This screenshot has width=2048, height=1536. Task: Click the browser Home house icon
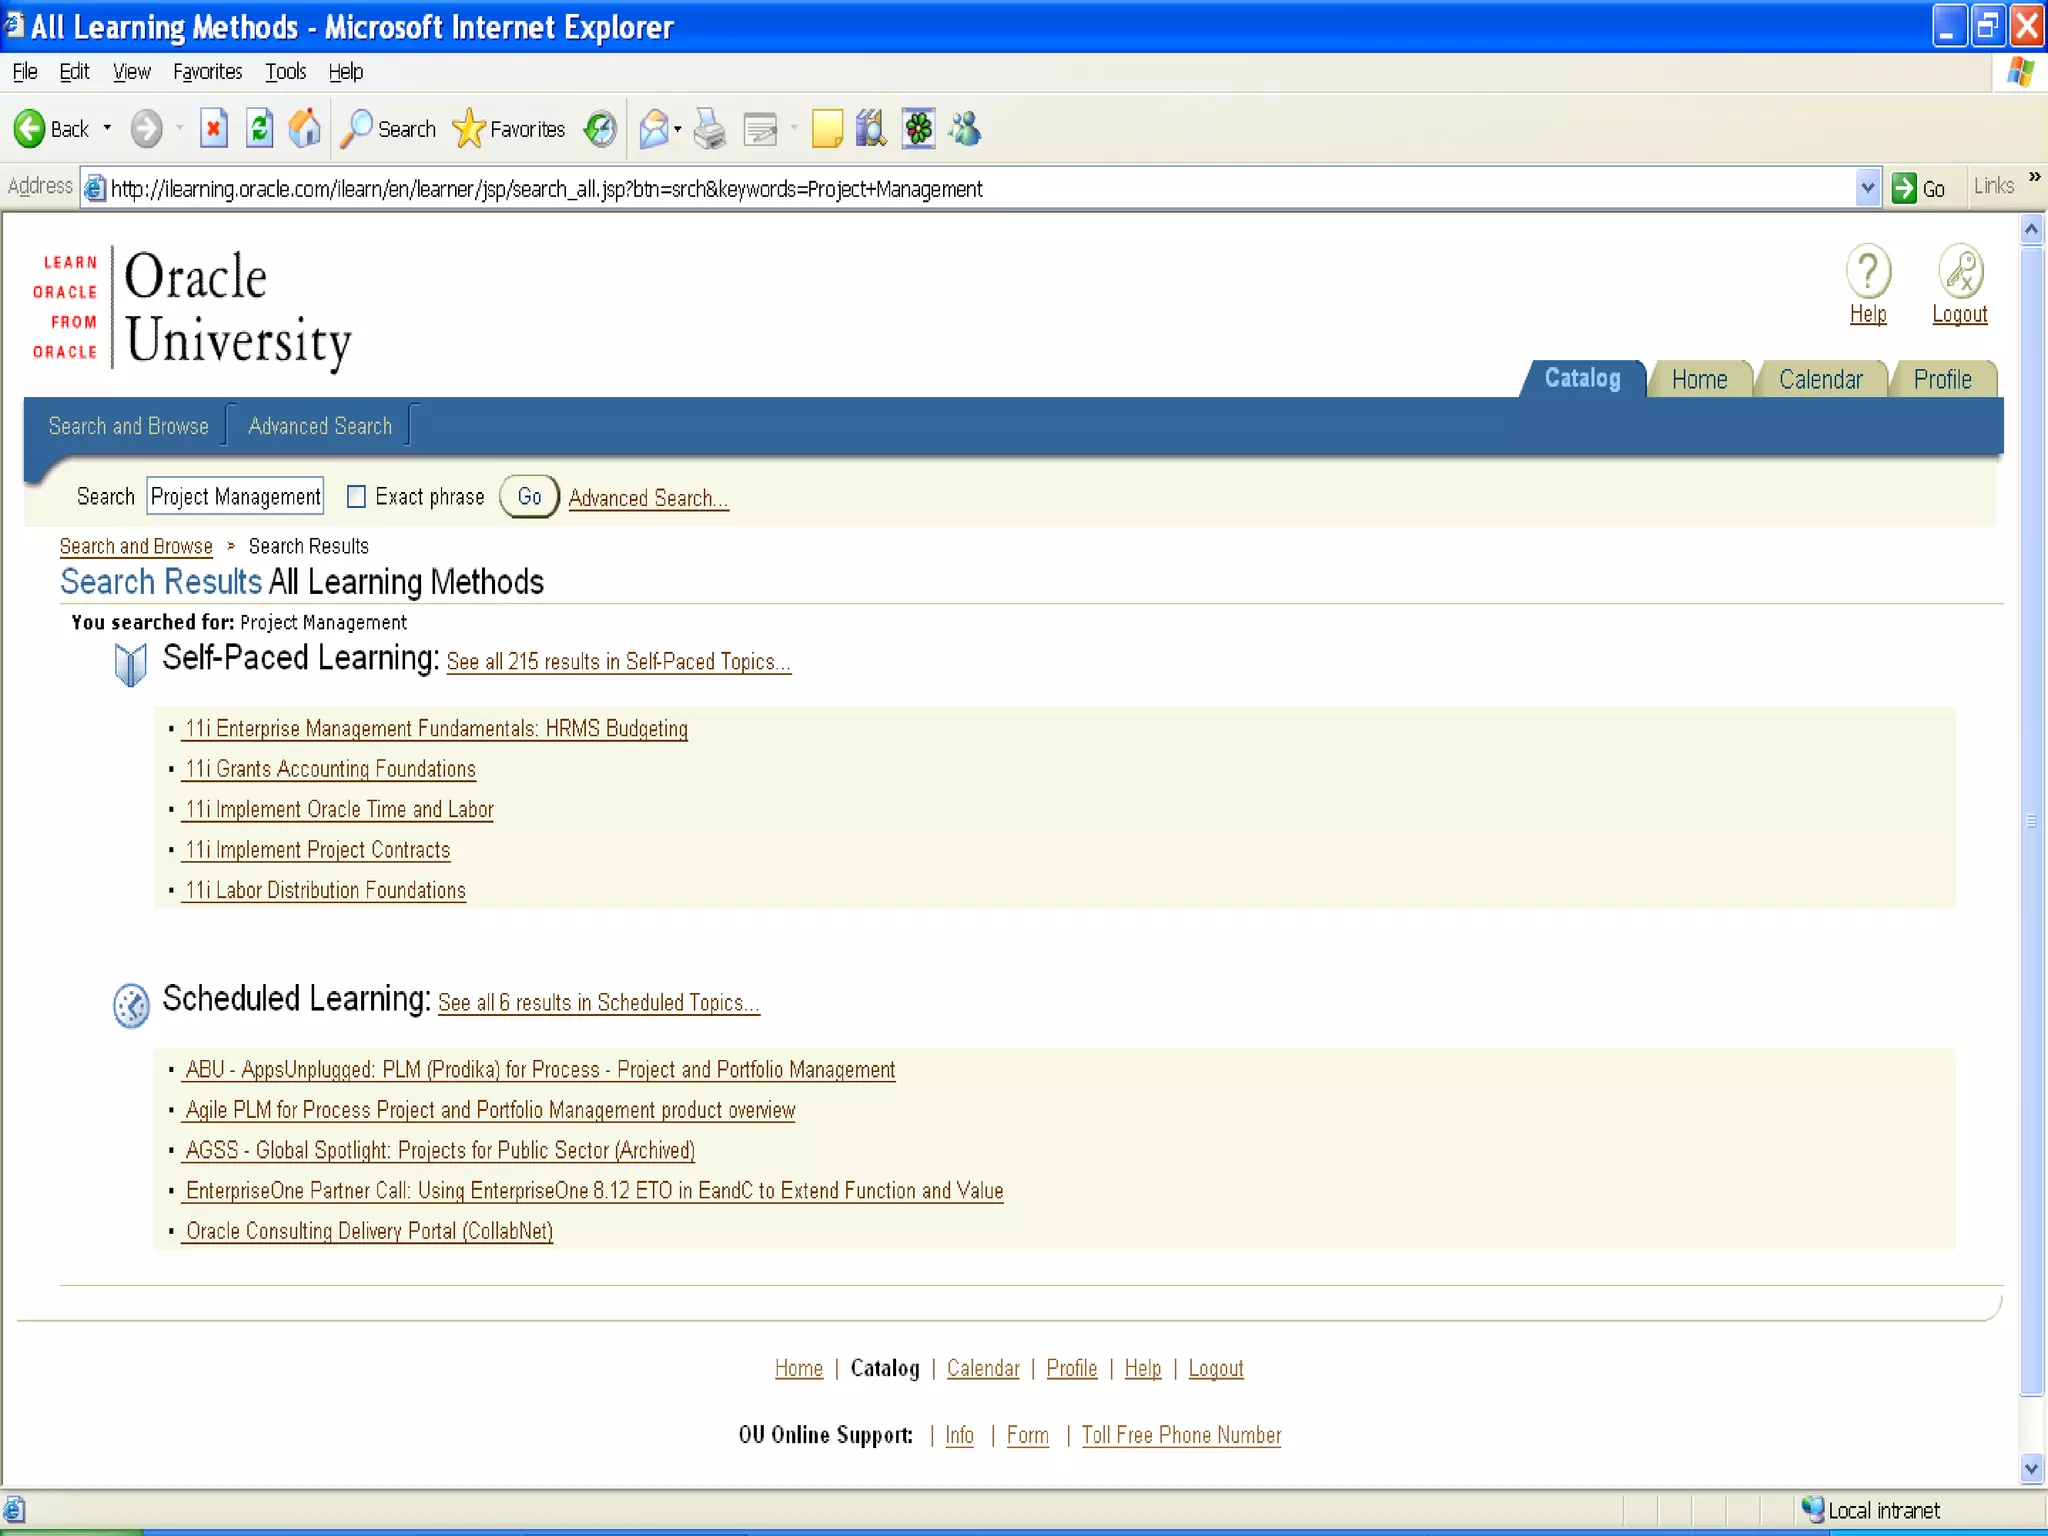[x=305, y=129]
